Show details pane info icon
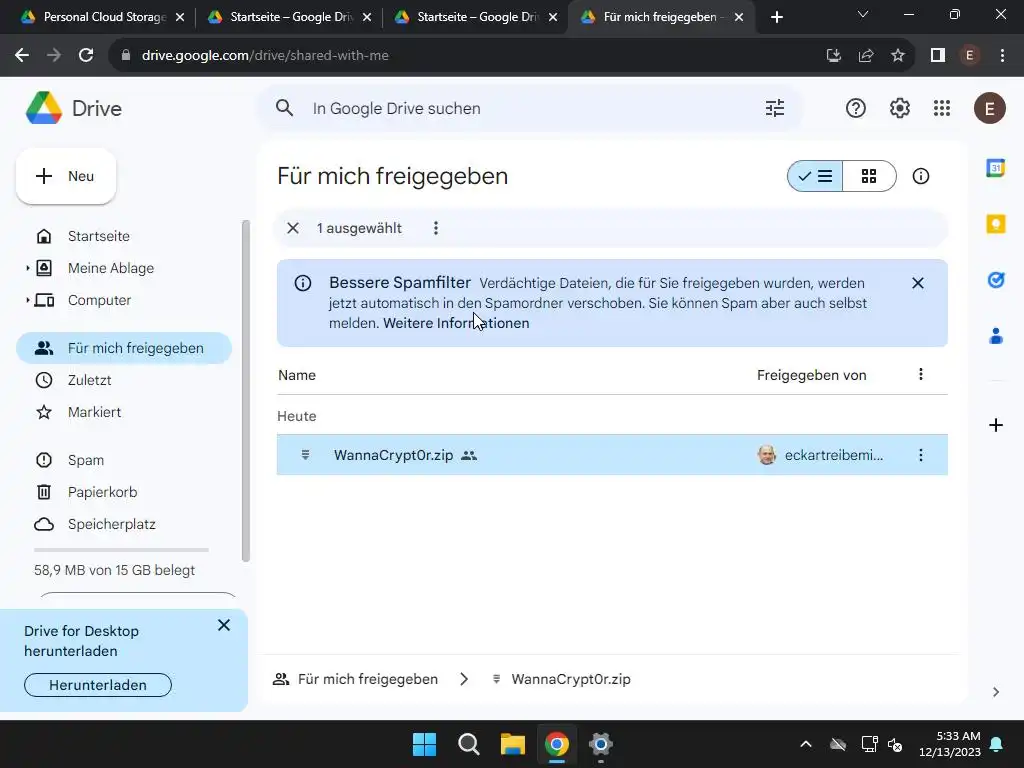This screenshot has width=1024, height=768. pos(920,176)
